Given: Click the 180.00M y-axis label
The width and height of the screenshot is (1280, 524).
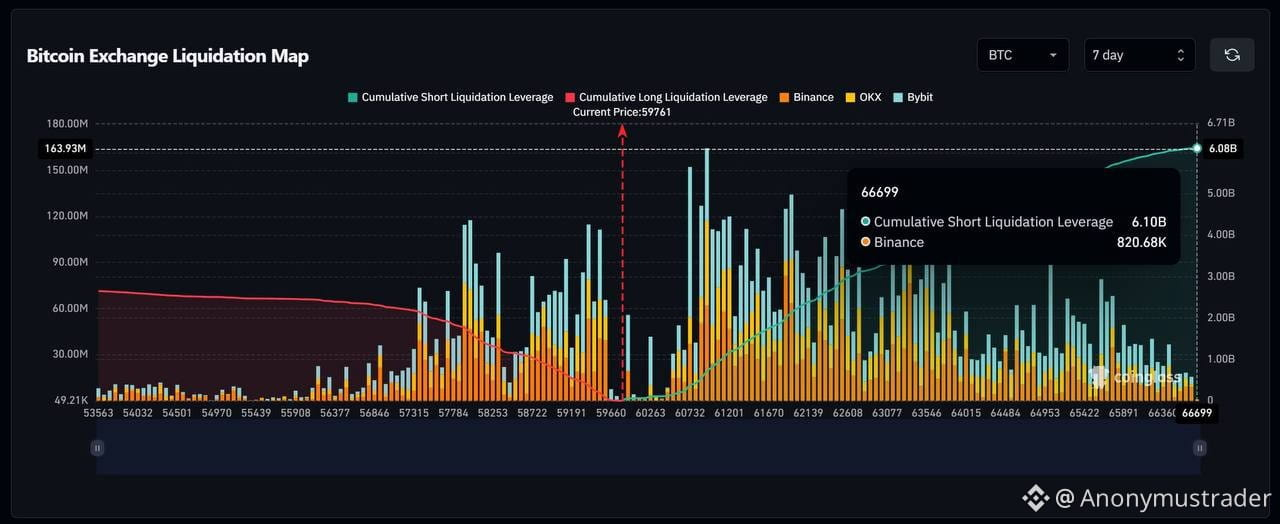Looking at the screenshot, I should pyautogui.click(x=68, y=123).
